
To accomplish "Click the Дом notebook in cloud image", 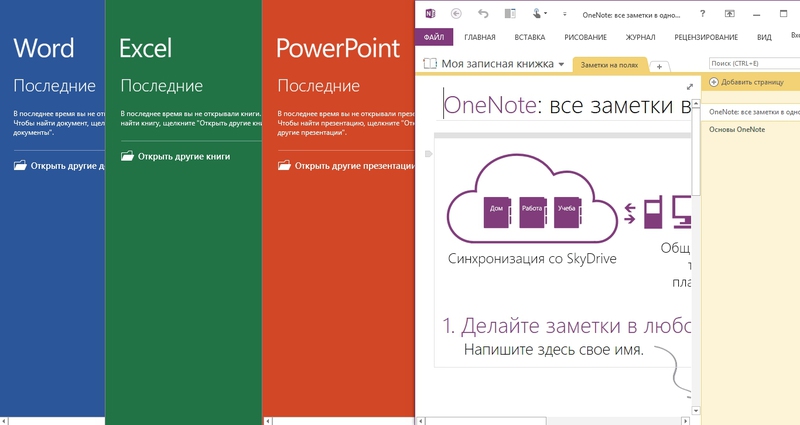I will [x=497, y=212].
